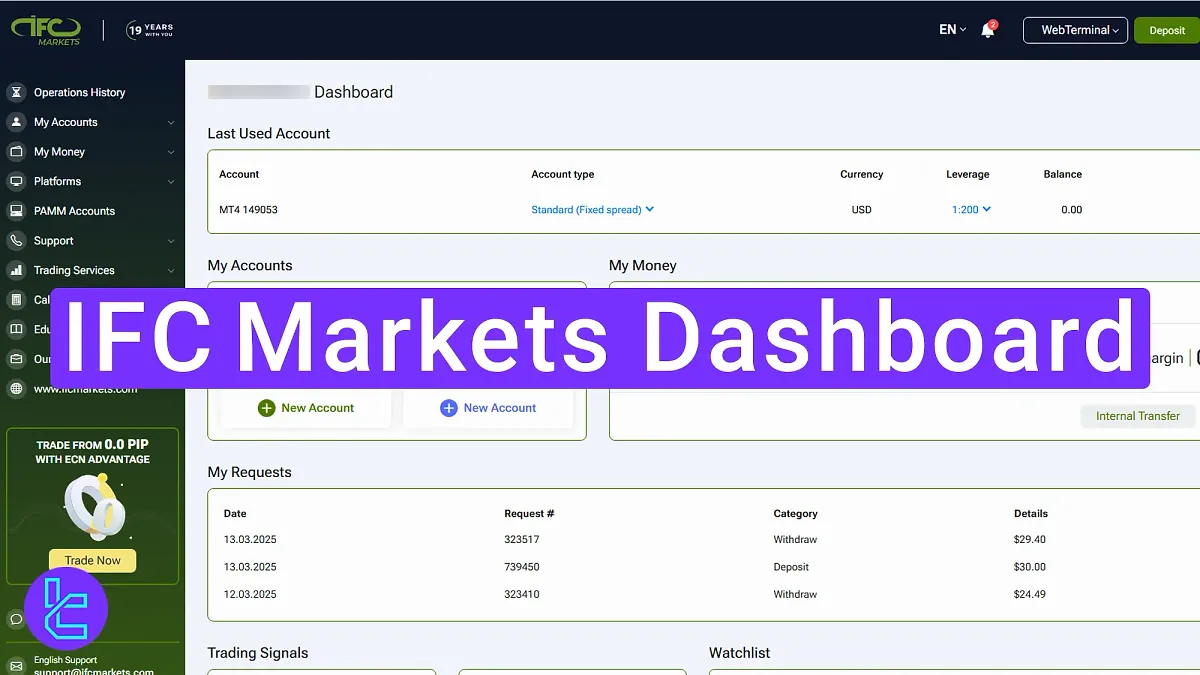Click Internal Transfer in My Money
The height and width of the screenshot is (675, 1200).
pos(1138,416)
